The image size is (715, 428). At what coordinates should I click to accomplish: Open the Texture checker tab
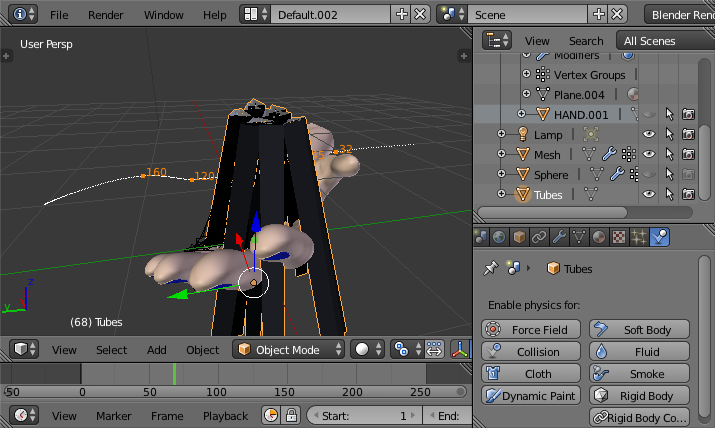click(x=619, y=237)
